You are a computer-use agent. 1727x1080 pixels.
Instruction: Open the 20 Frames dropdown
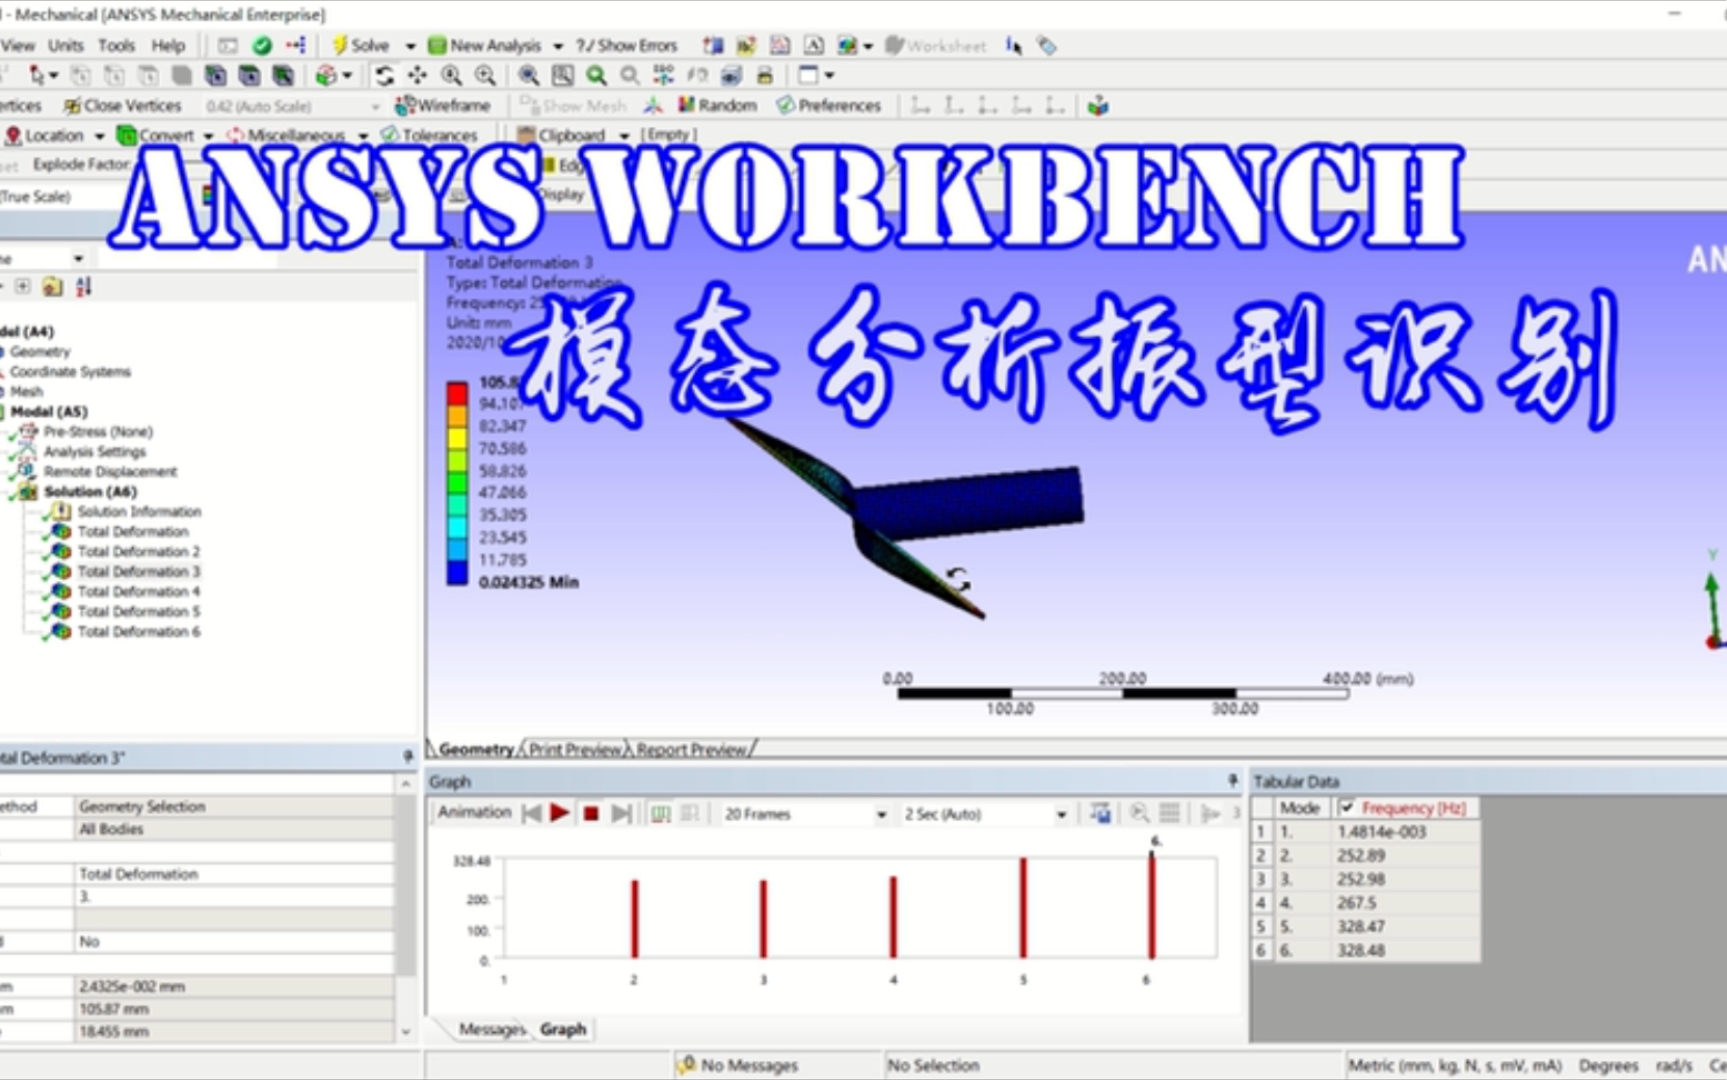(x=881, y=815)
